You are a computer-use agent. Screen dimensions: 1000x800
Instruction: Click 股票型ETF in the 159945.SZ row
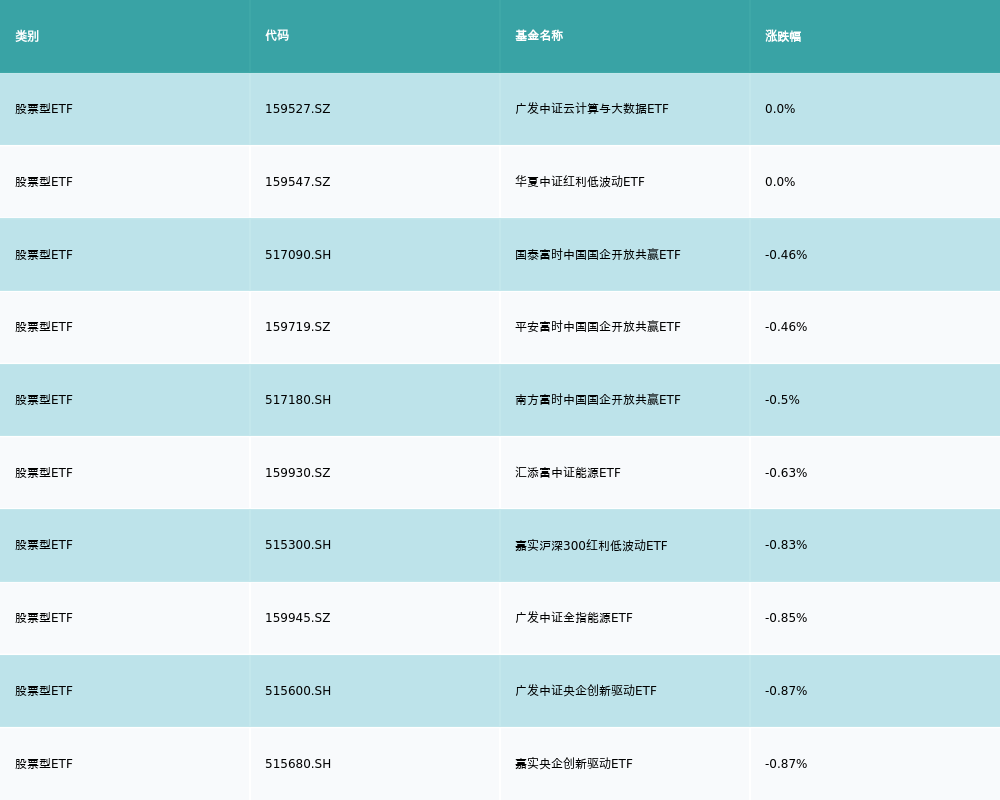coord(44,618)
